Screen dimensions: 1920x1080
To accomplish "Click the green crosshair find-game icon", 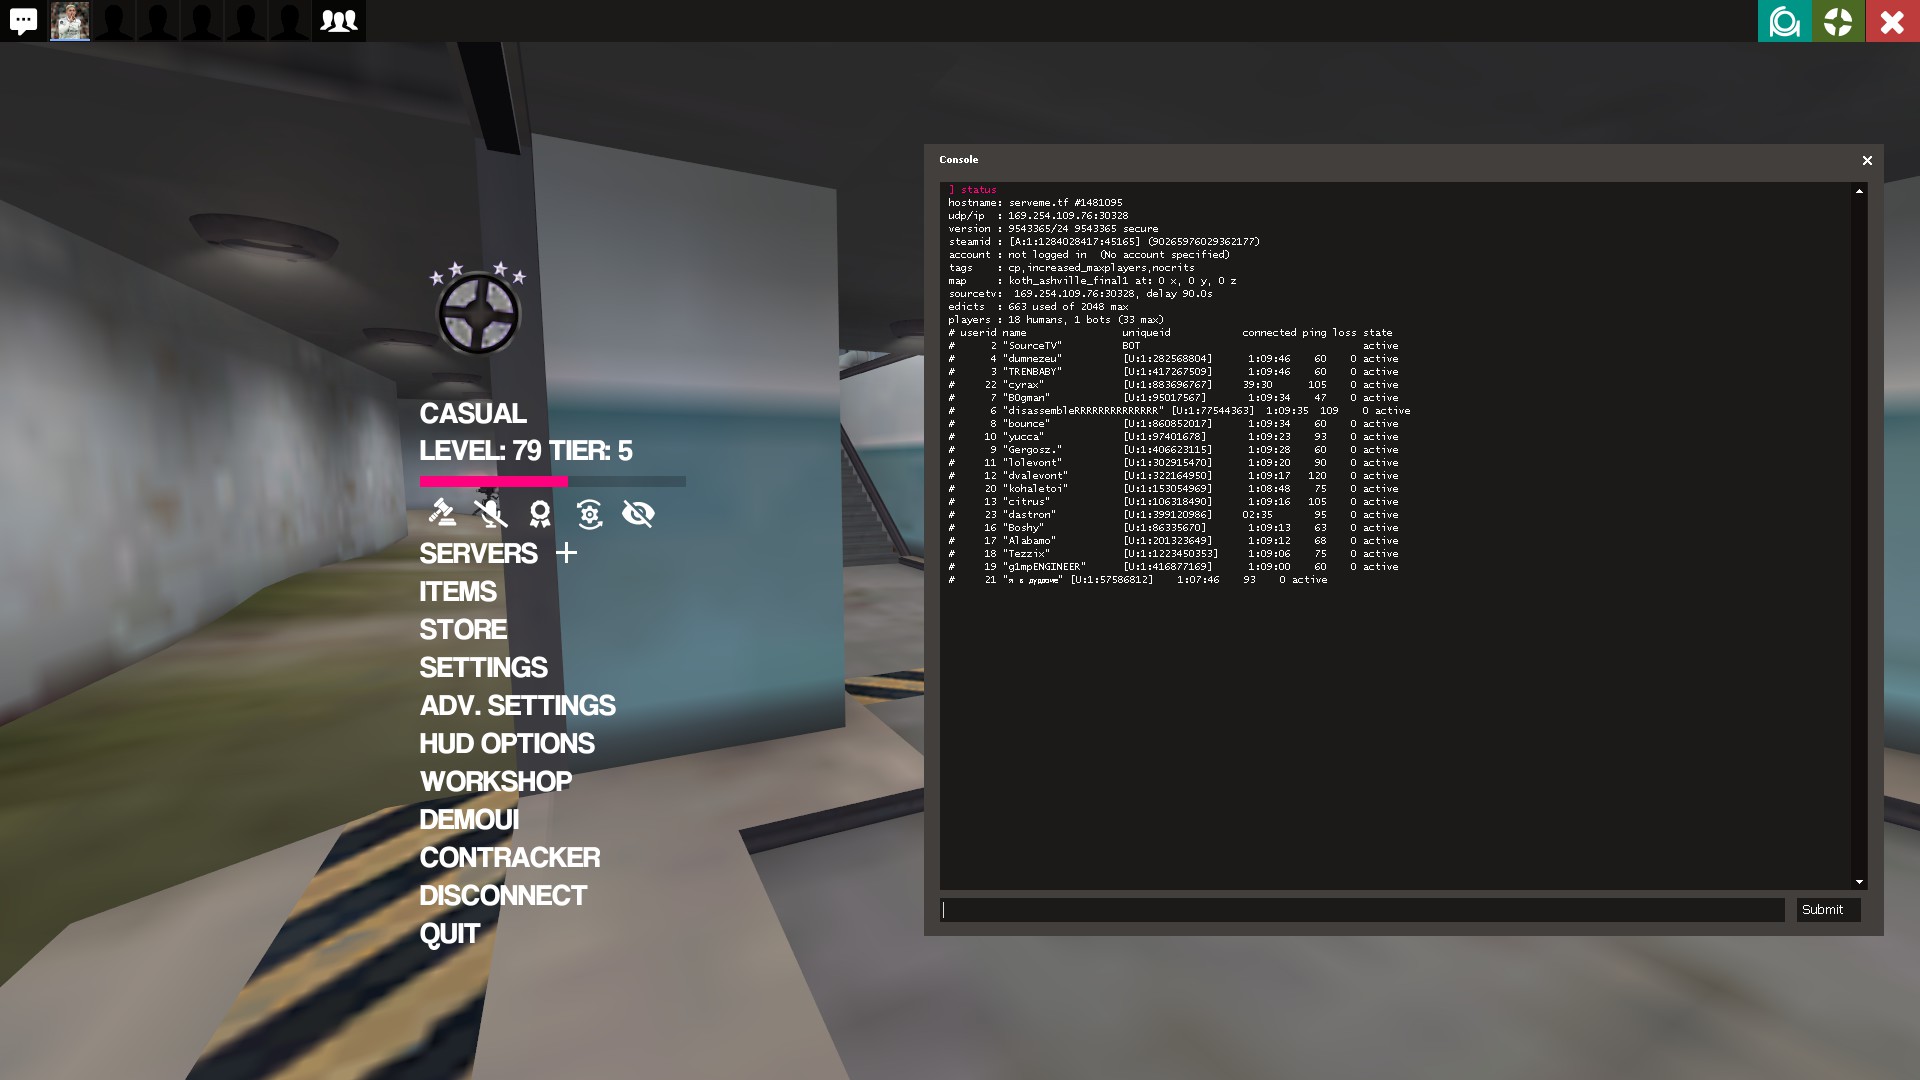I will pyautogui.click(x=1838, y=21).
